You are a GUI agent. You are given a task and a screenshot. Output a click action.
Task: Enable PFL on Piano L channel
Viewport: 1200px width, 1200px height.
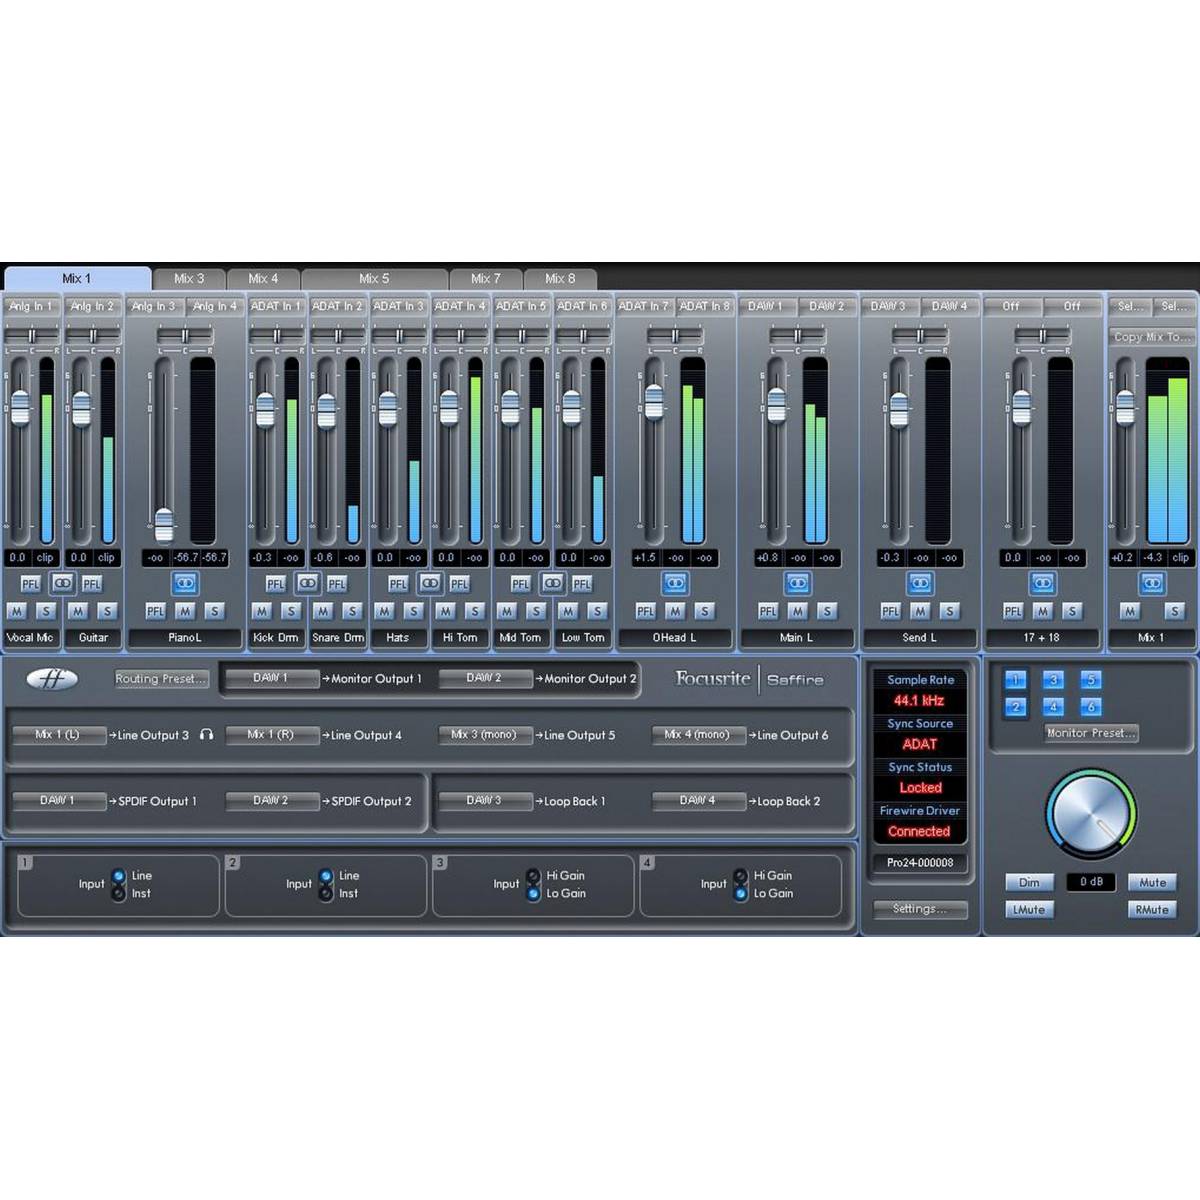click(155, 611)
